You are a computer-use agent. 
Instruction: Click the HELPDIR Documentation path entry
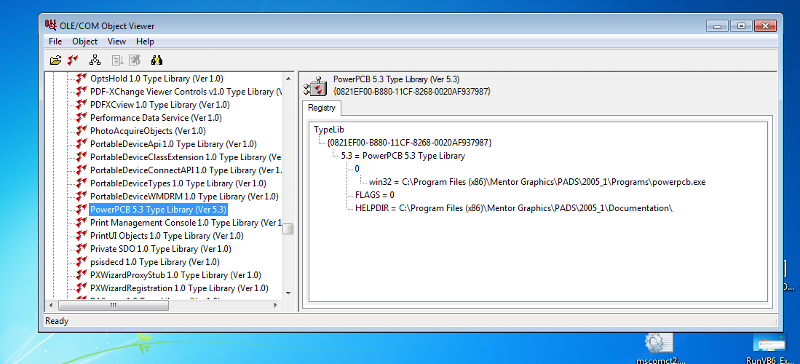coord(514,208)
